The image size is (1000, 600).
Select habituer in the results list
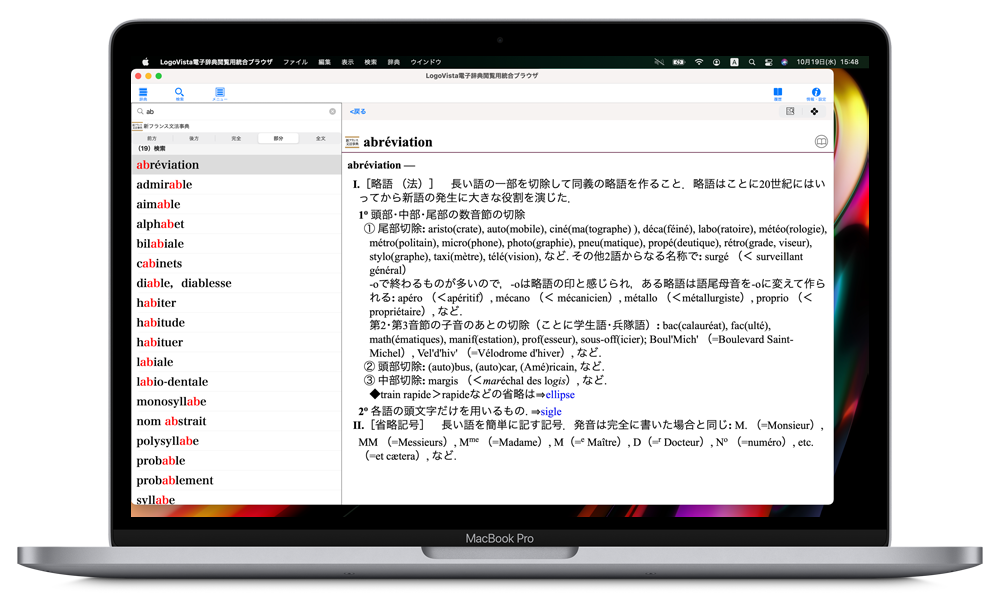[x=236, y=342]
